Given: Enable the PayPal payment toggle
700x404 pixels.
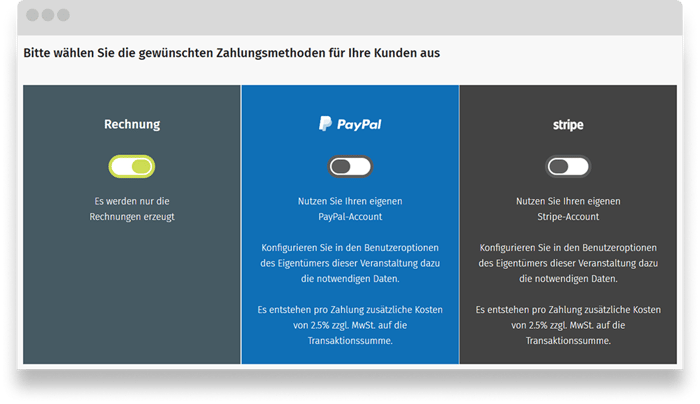Looking at the screenshot, I should (350, 167).
